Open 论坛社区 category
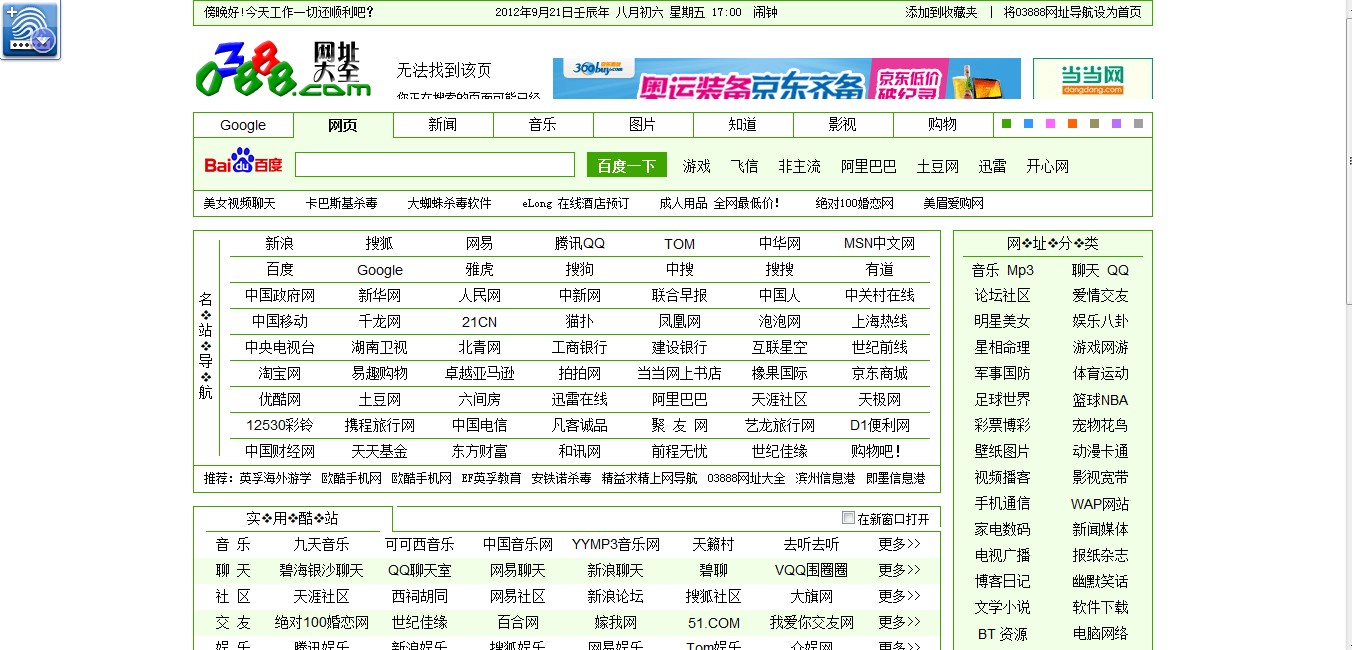The image size is (1352, 650). (x=1003, y=297)
